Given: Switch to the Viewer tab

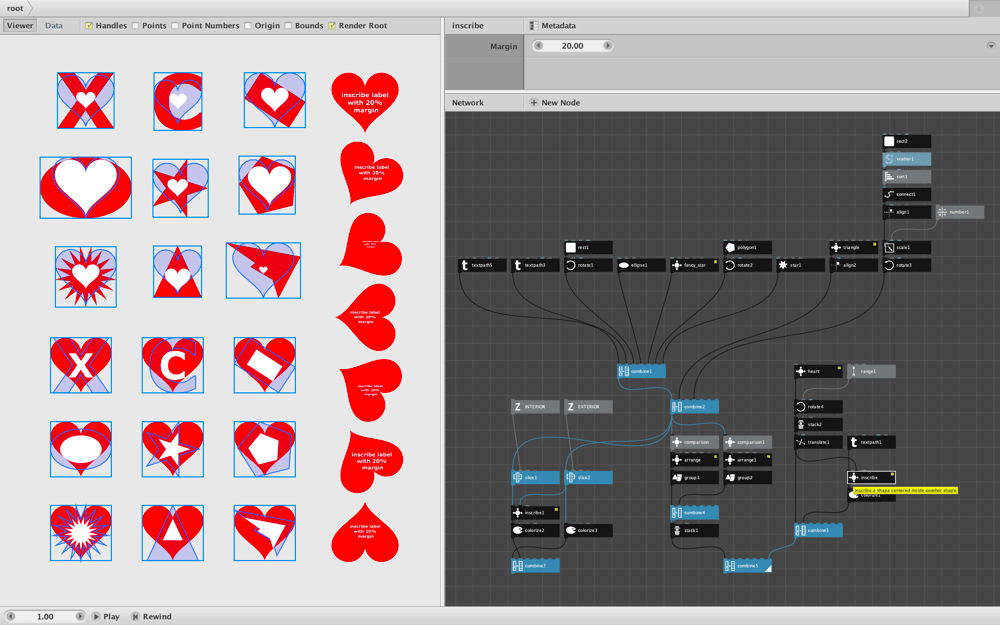Looking at the screenshot, I should point(20,26).
